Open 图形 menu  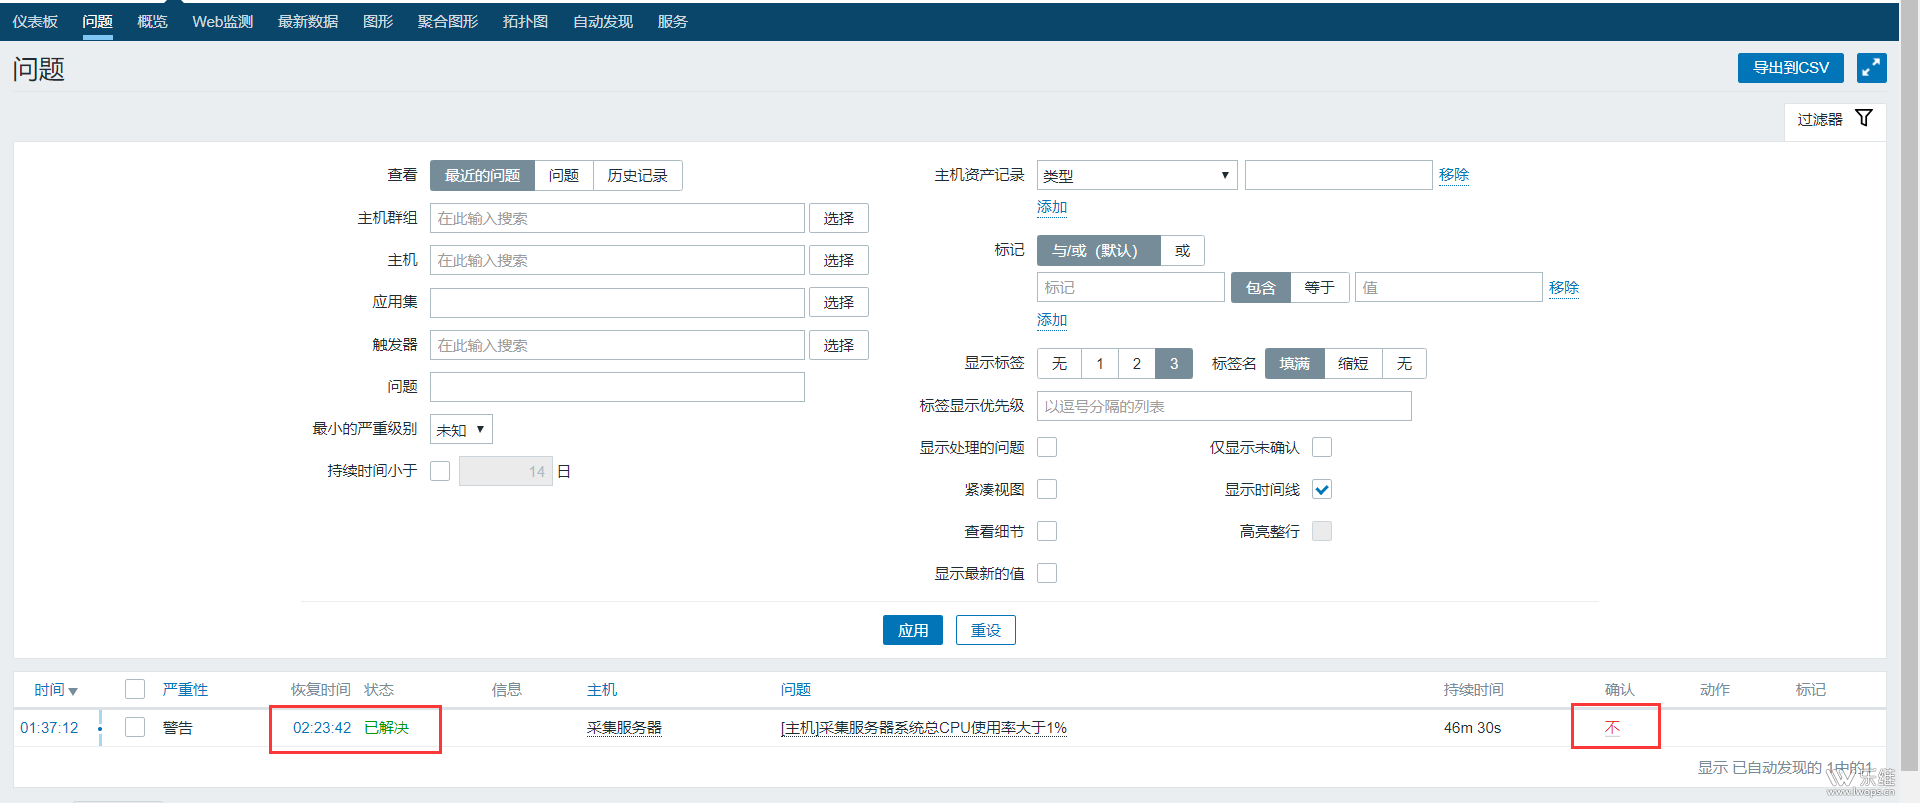coord(377,21)
